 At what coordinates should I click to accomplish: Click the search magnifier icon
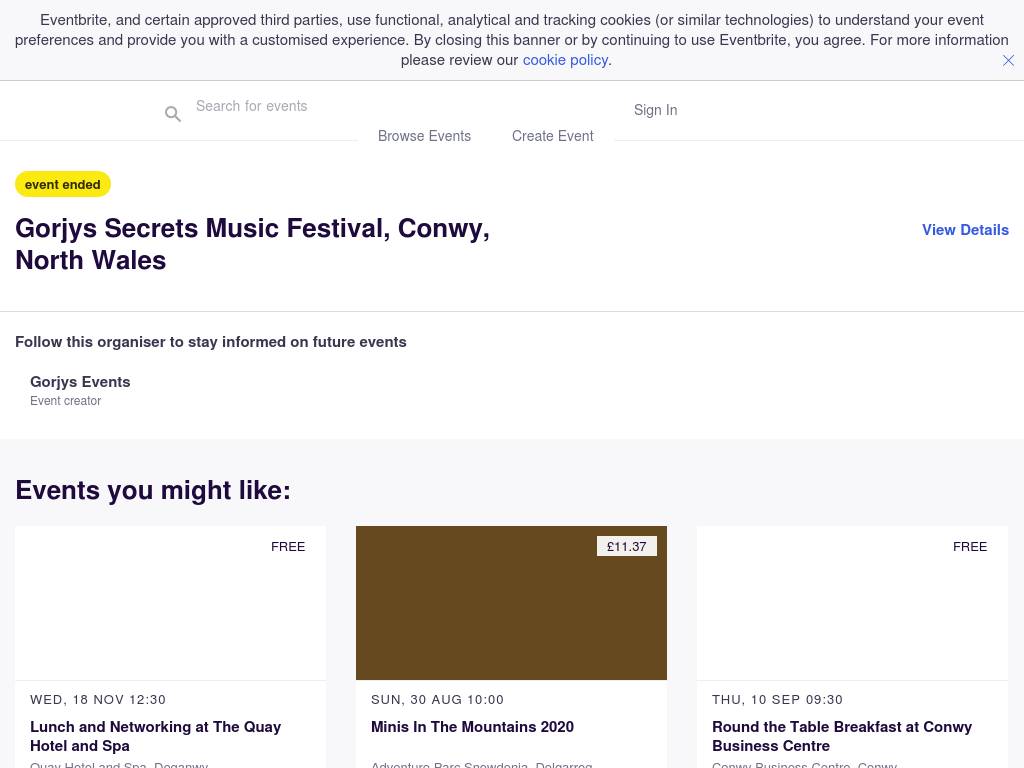pos(173,114)
